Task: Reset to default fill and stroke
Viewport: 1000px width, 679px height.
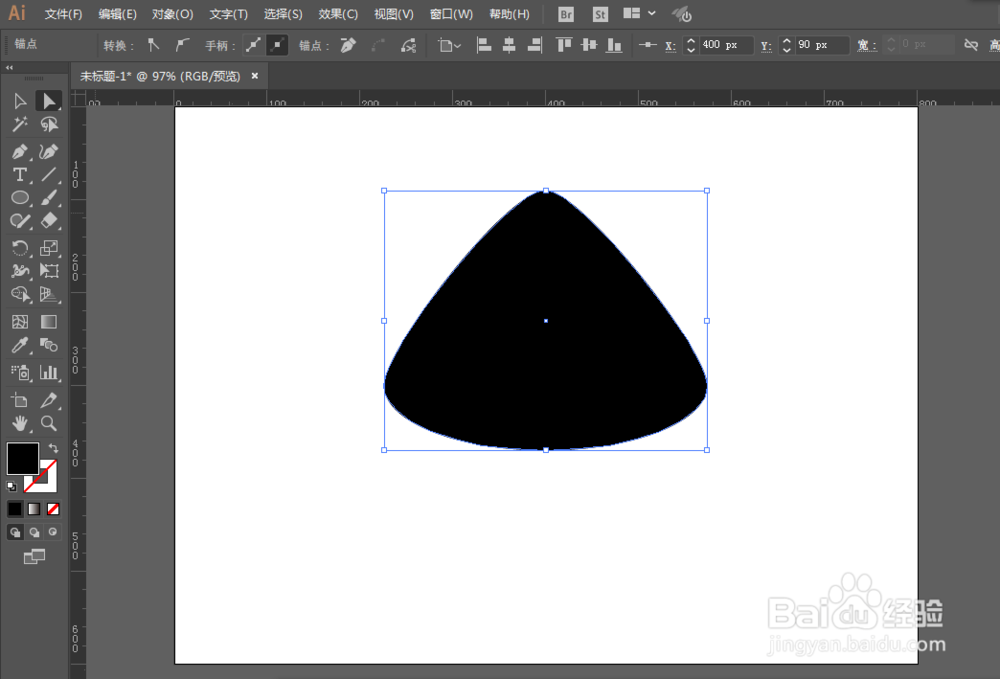Action: point(11,486)
